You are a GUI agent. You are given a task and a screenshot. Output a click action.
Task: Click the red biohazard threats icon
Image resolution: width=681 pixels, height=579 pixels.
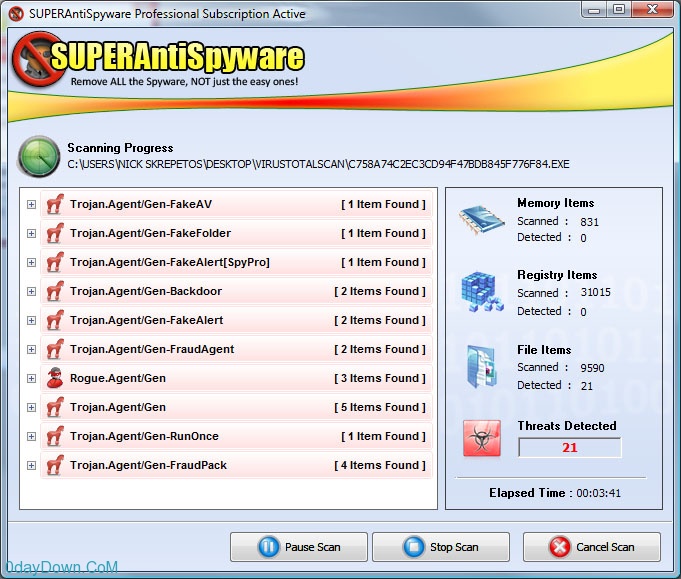pyautogui.click(x=482, y=438)
